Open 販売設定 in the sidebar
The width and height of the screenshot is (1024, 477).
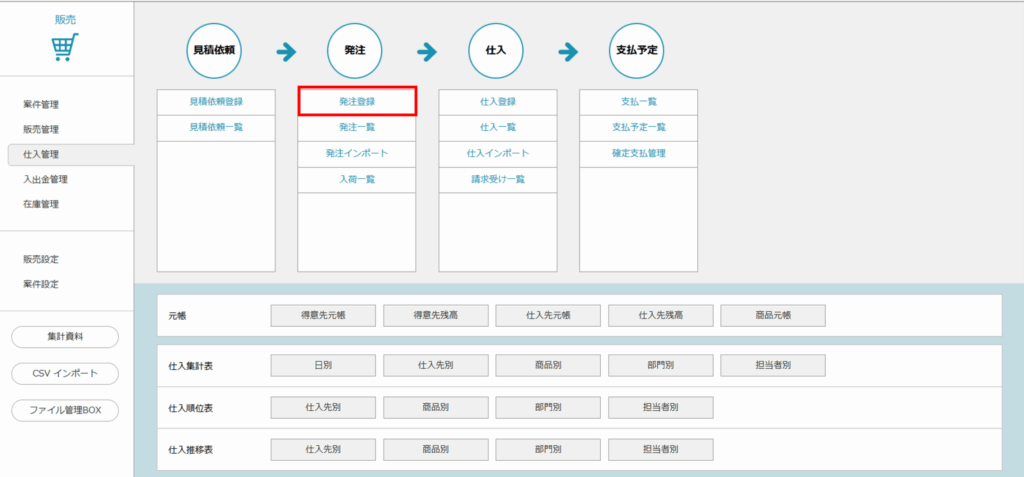pyautogui.click(x=42, y=260)
